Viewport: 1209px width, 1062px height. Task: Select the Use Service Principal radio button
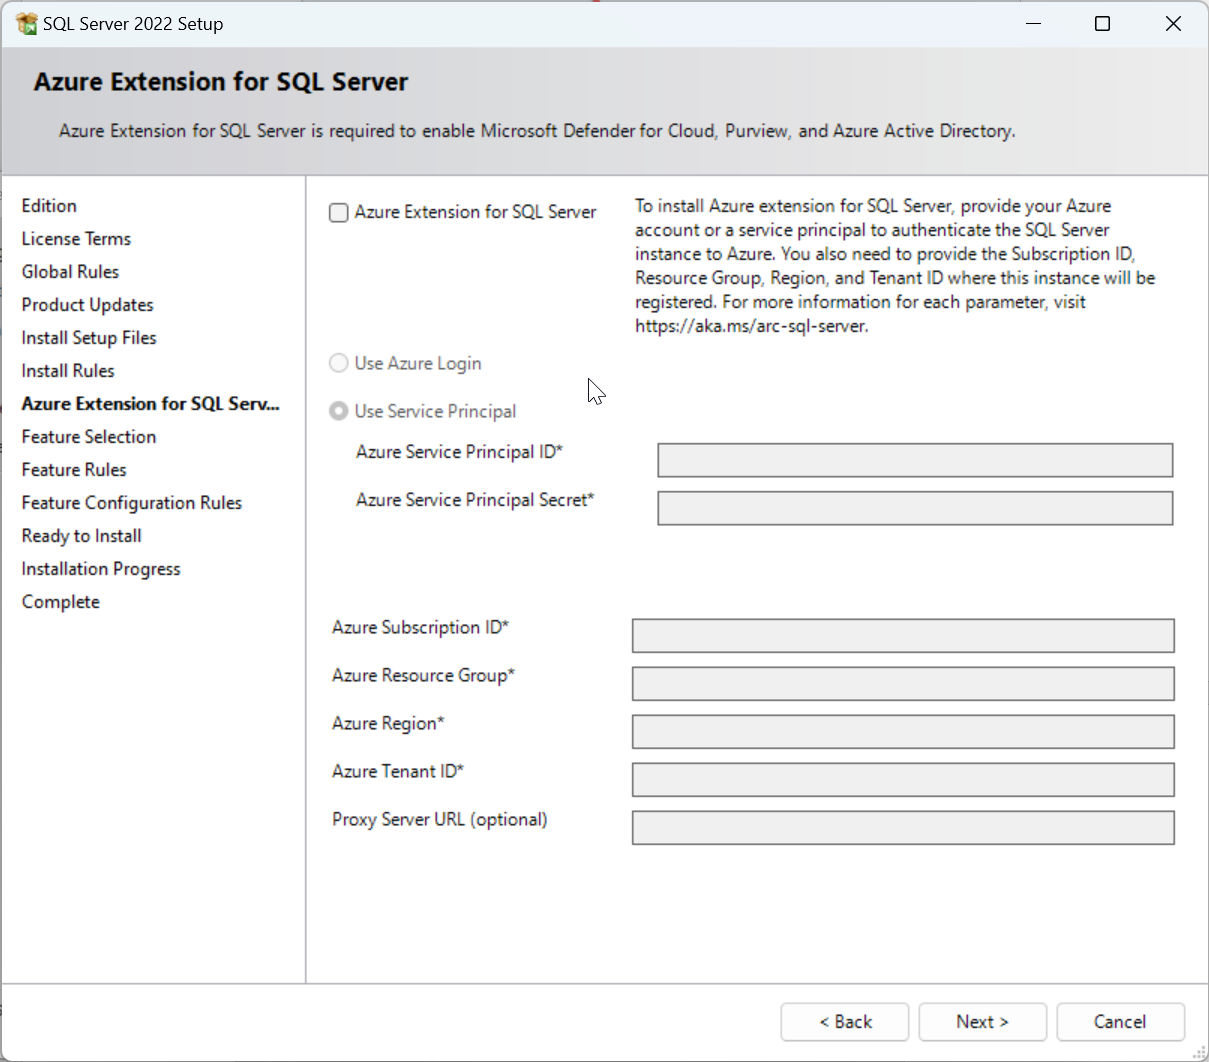click(x=339, y=411)
